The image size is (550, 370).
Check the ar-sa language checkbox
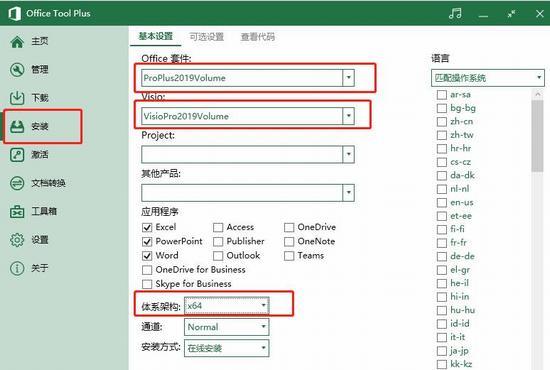coord(442,95)
